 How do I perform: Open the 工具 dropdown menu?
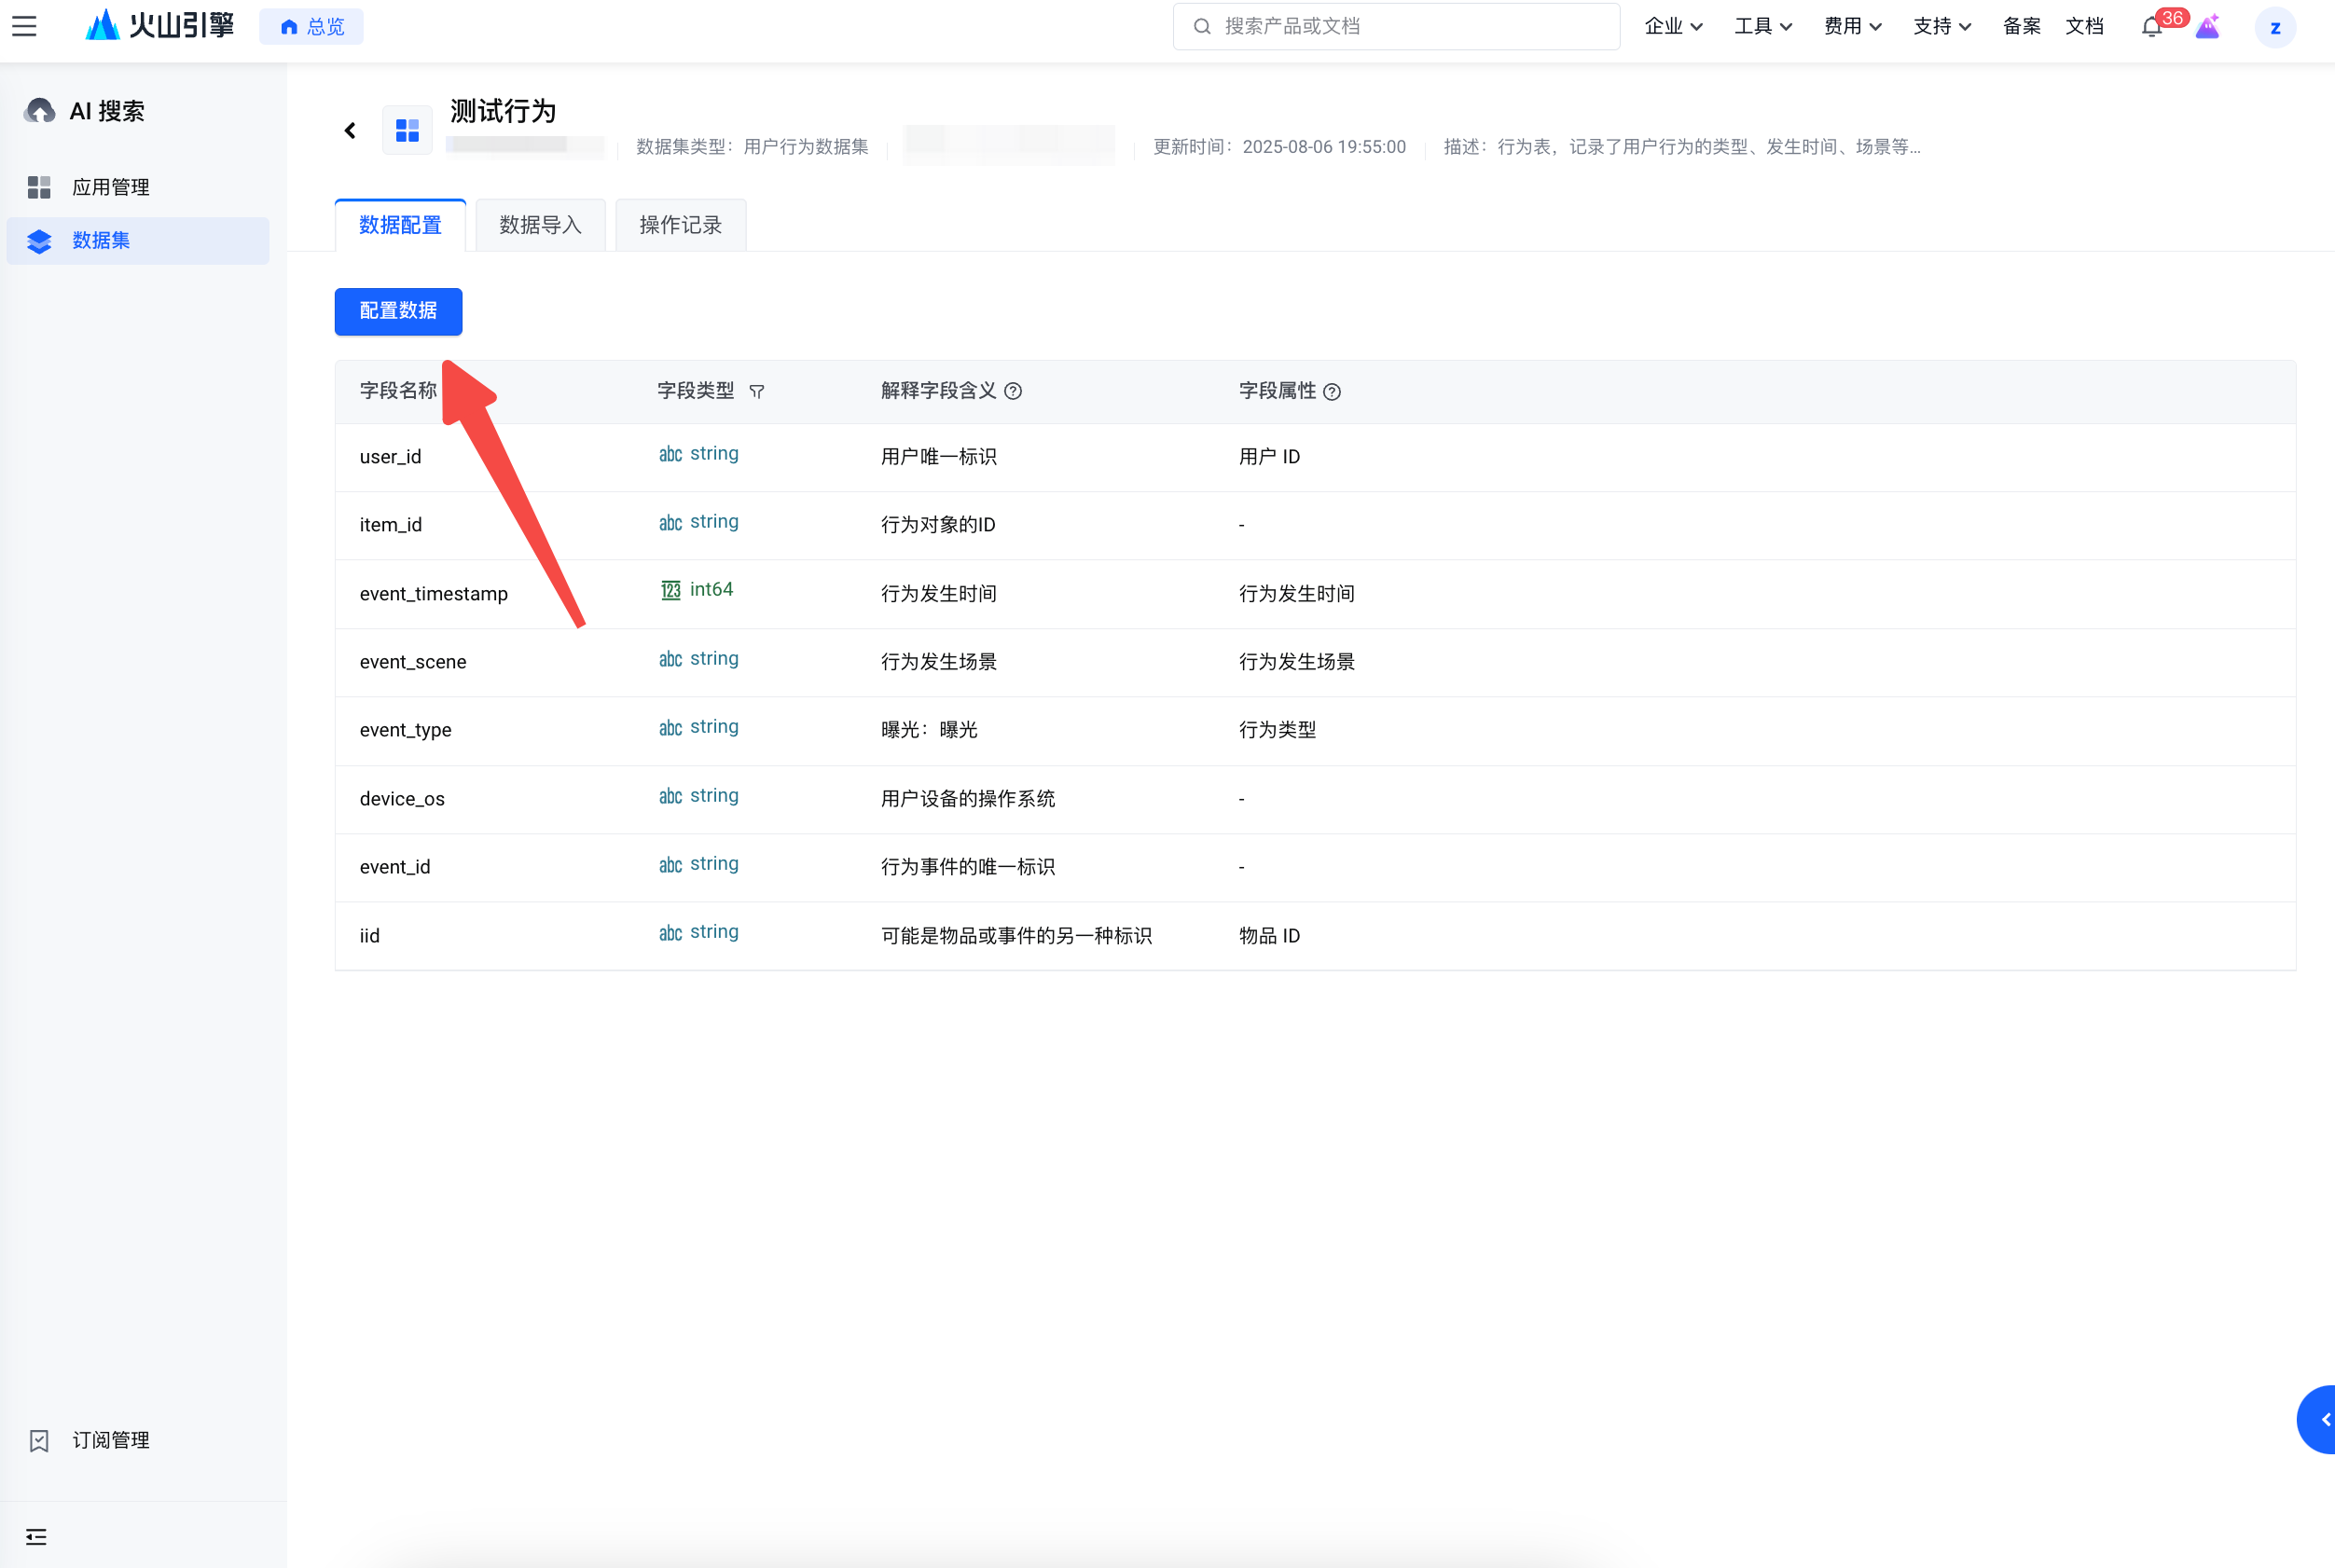point(1762,27)
